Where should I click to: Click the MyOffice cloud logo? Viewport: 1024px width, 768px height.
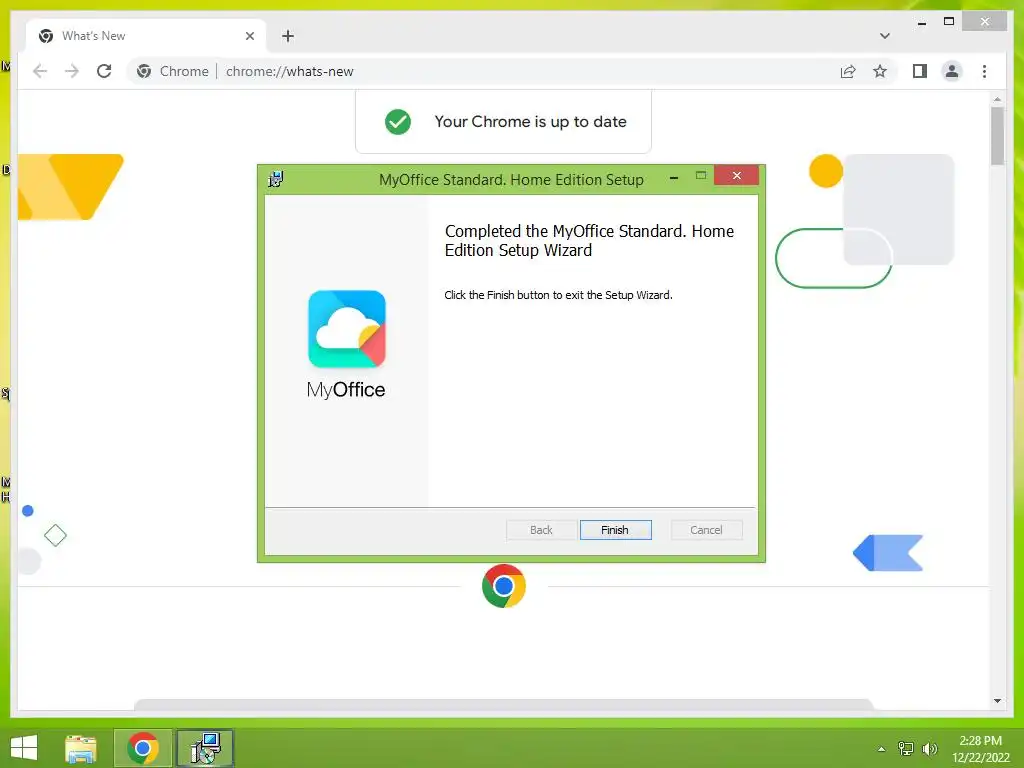pos(347,329)
